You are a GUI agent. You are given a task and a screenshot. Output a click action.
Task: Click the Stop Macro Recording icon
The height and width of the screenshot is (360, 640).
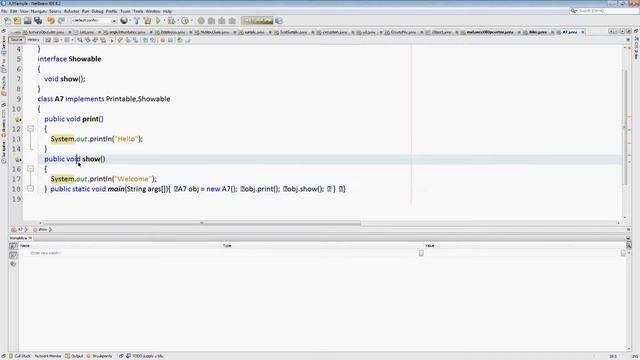coord(170,40)
